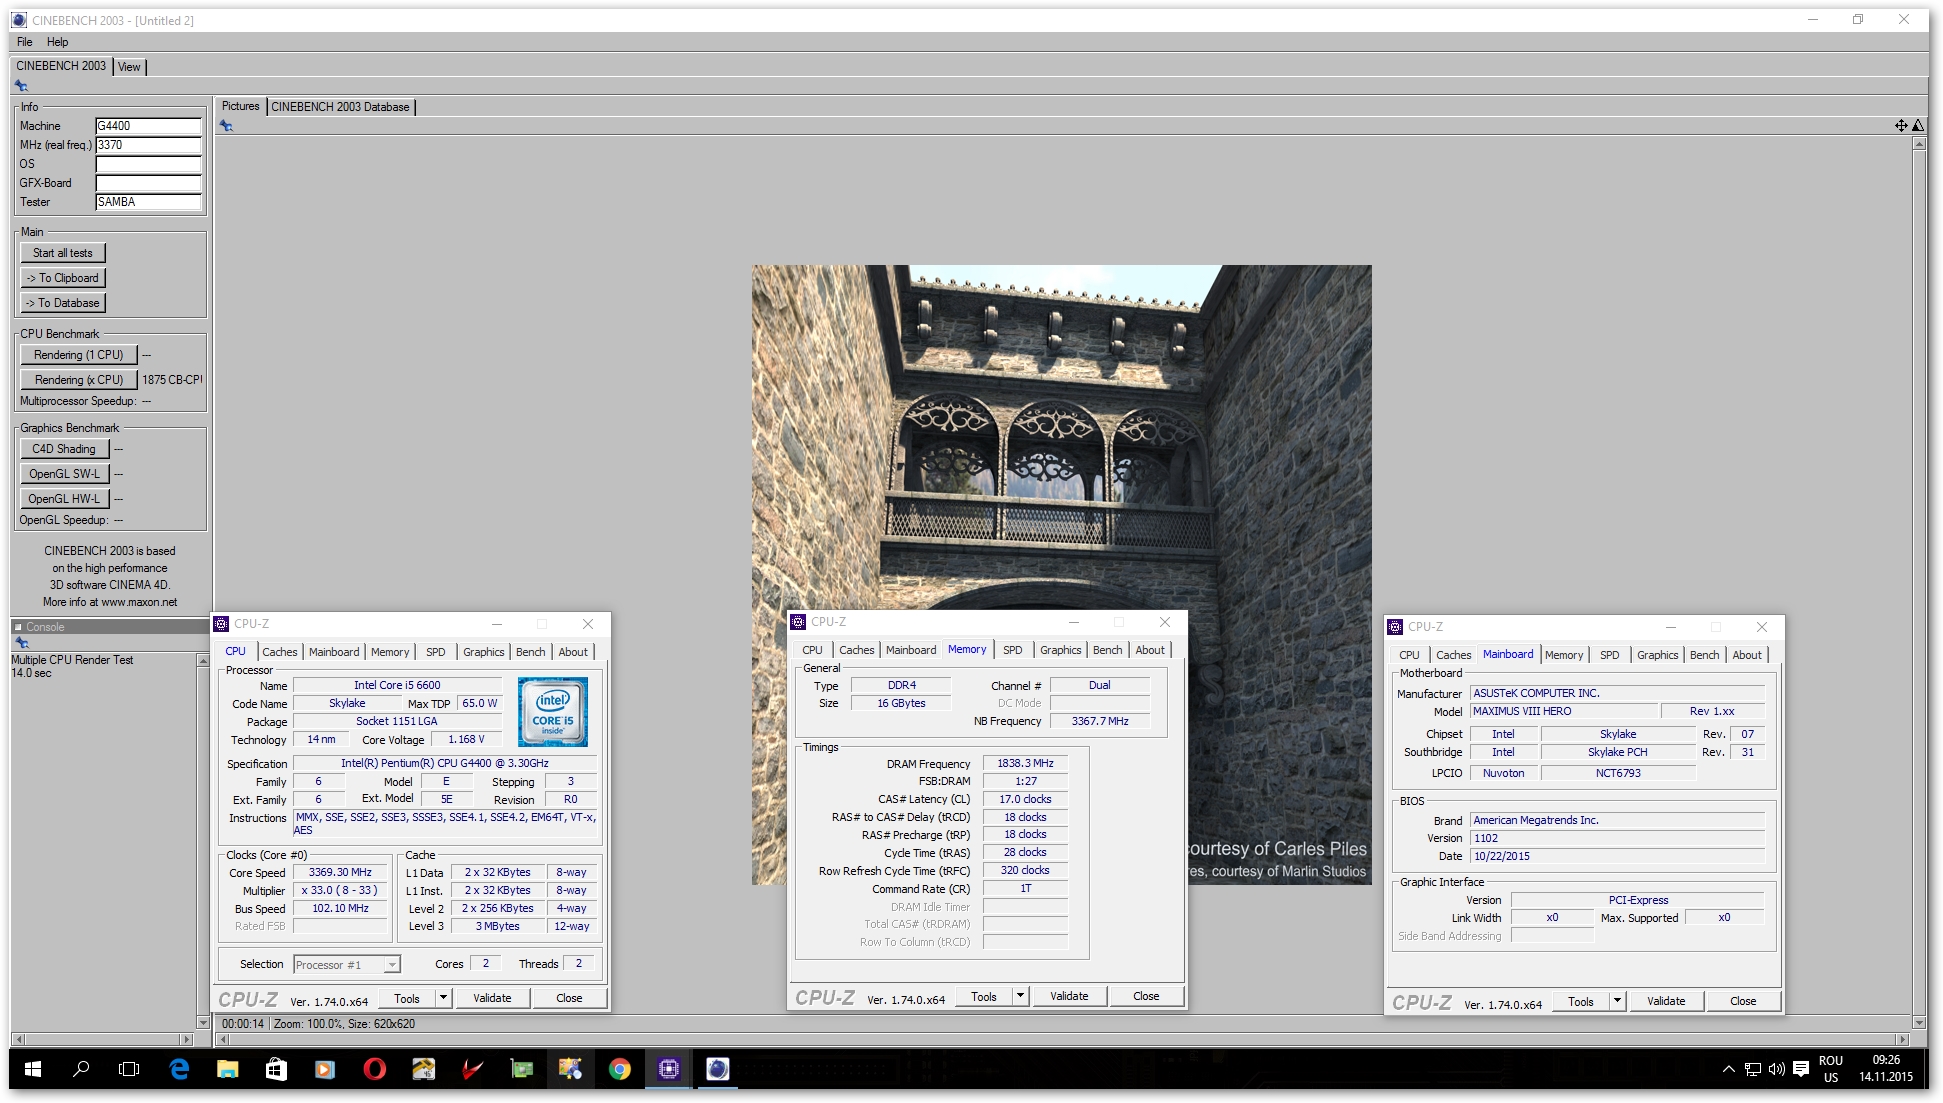Open Processor #1 selection dropdown in CPU-Z
The width and height of the screenshot is (1943, 1103).
coord(347,965)
